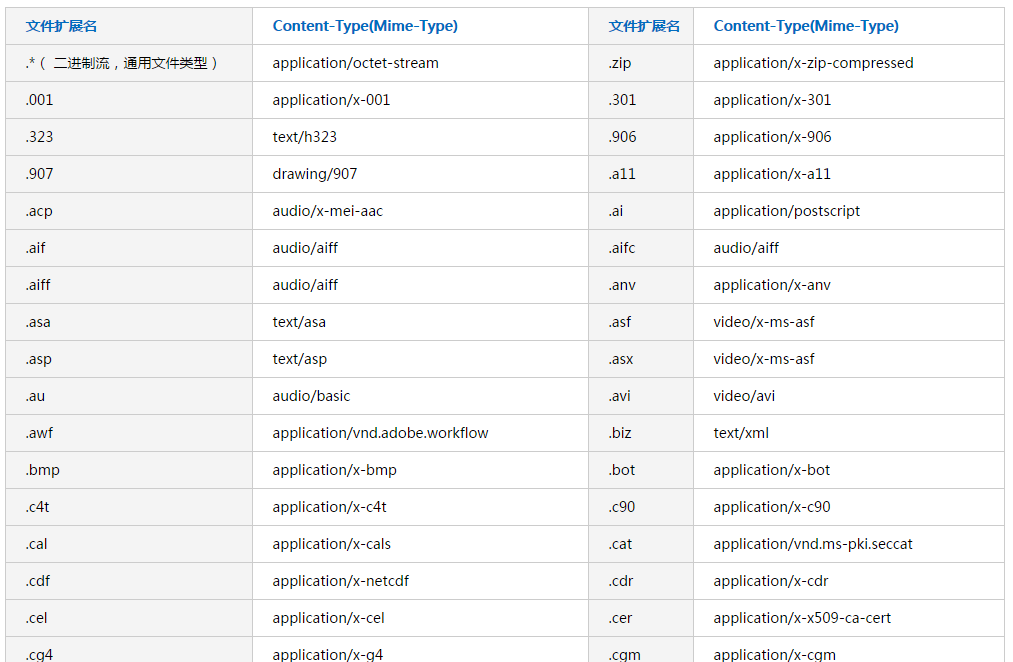The width and height of the screenshot is (1013, 662).
Task: Select the '.bot' extension cell
Action: (x=641, y=470)
